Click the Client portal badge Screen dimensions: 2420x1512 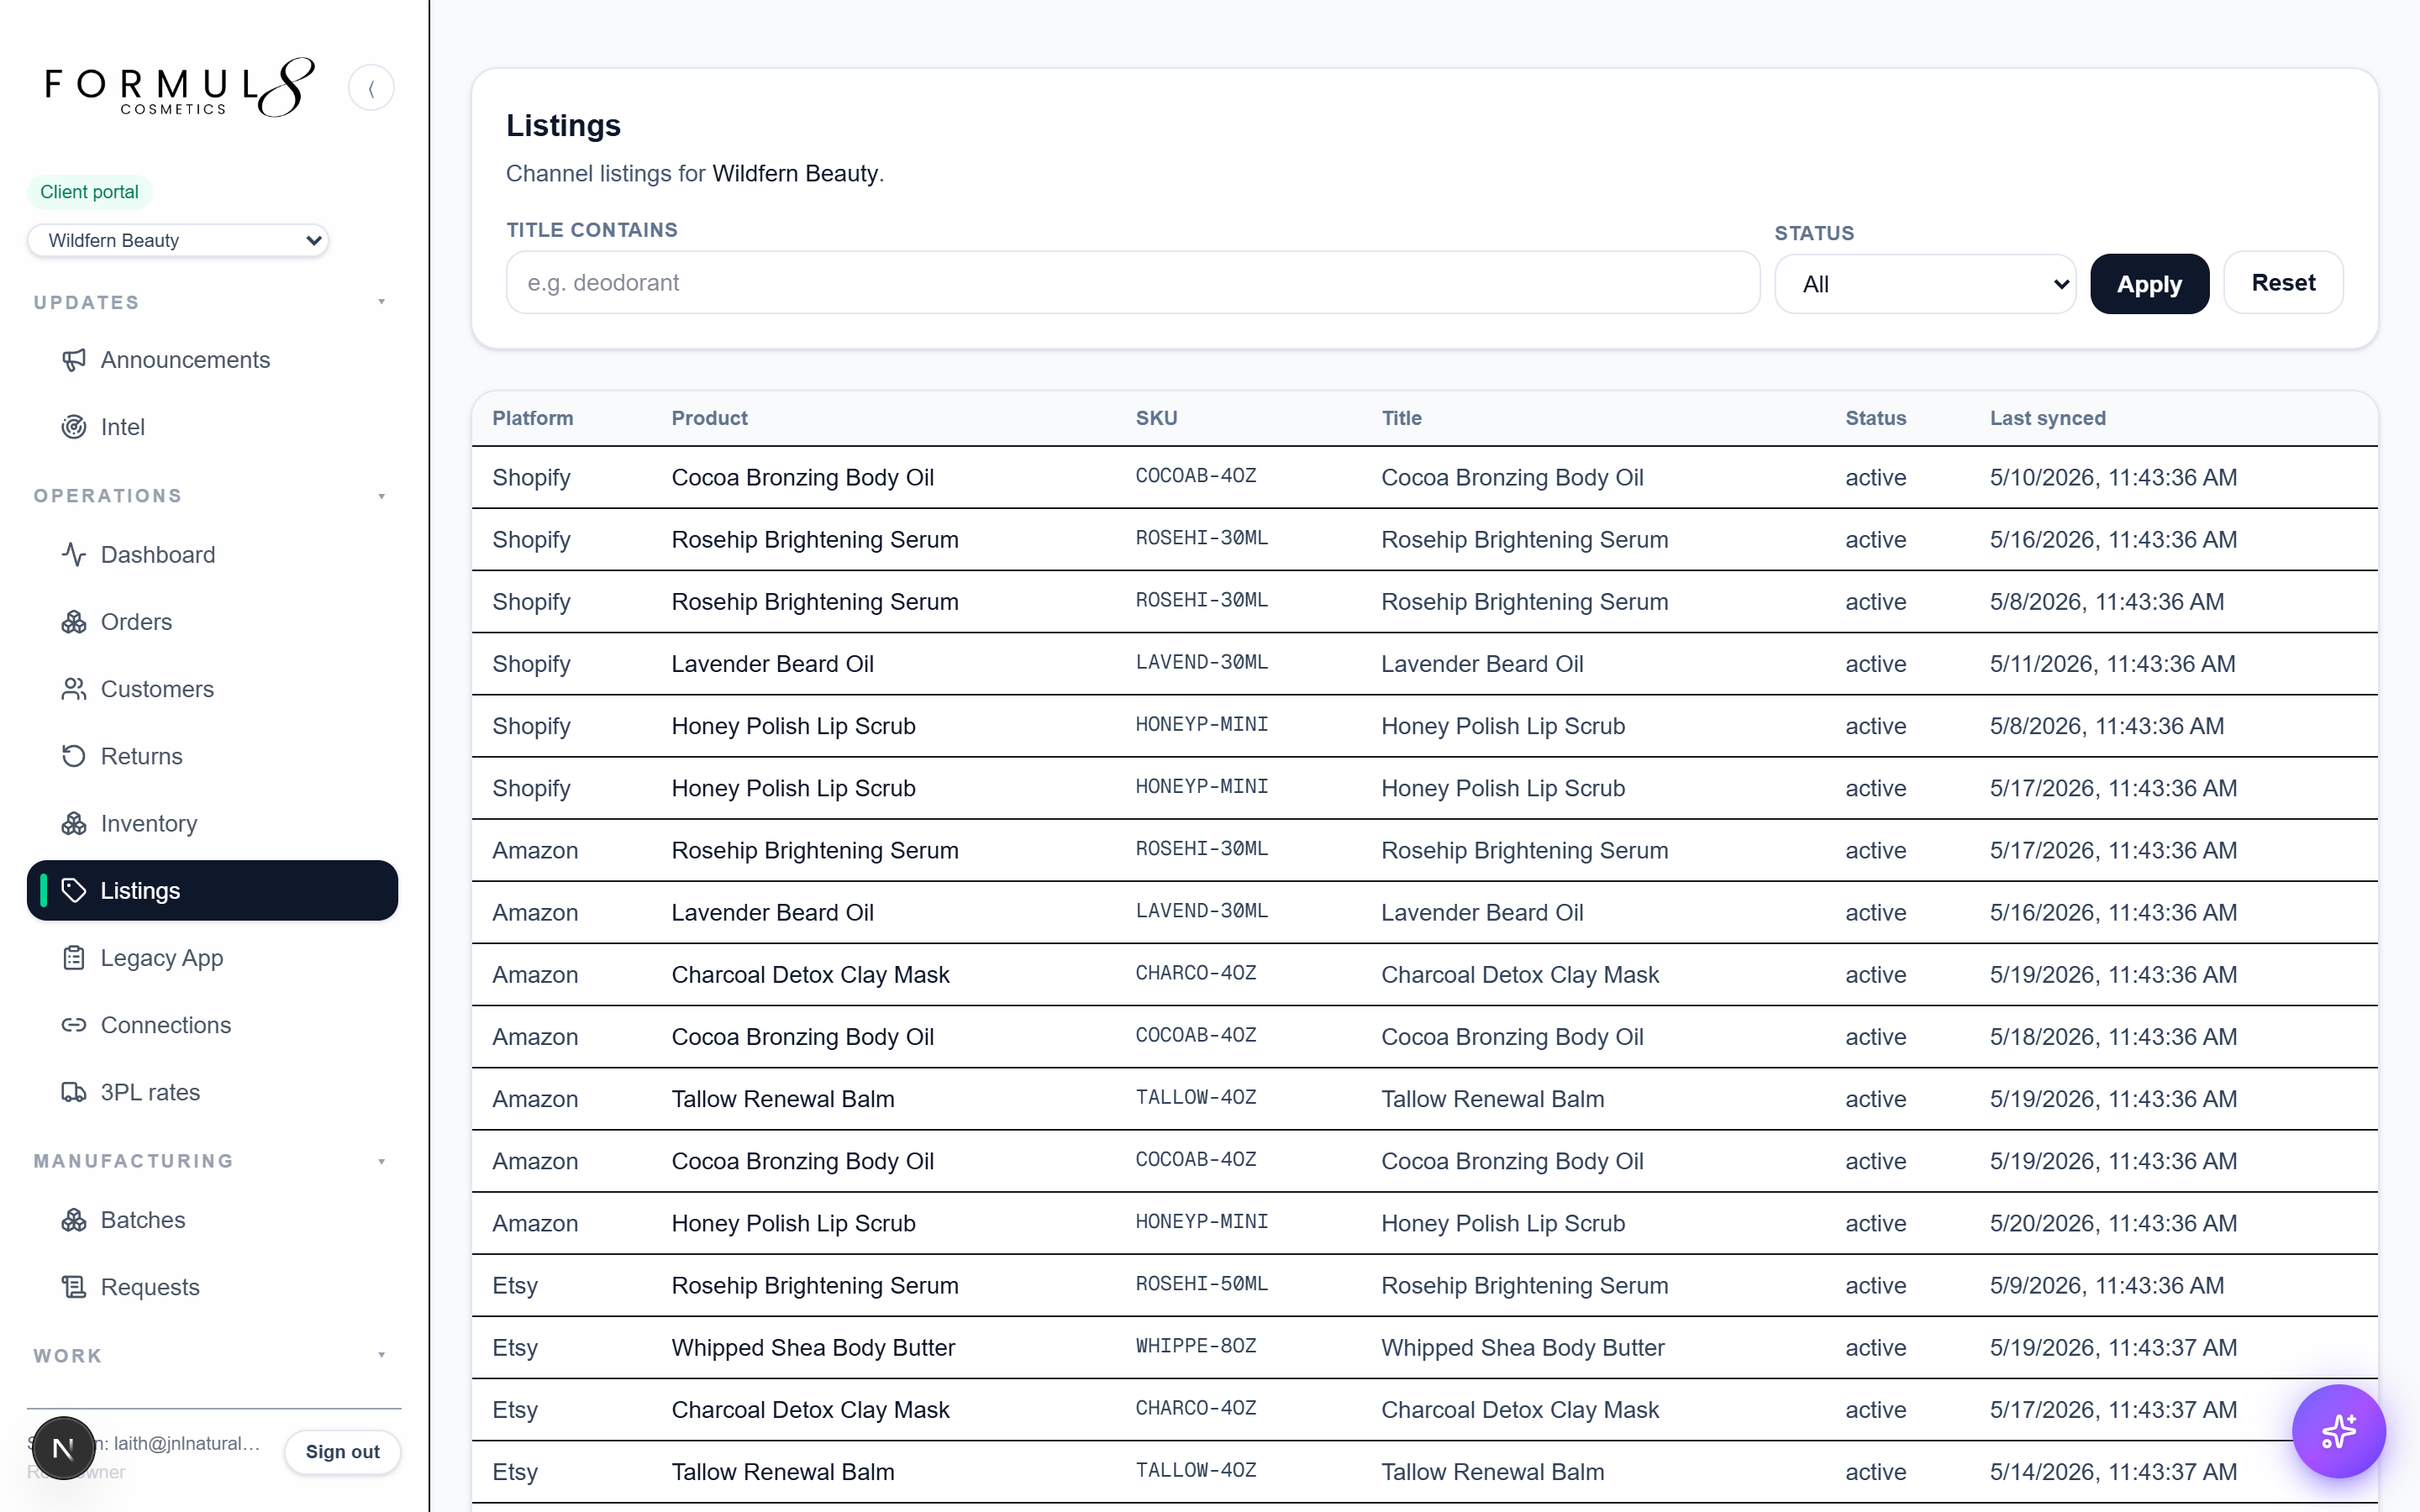click(89, 192)
